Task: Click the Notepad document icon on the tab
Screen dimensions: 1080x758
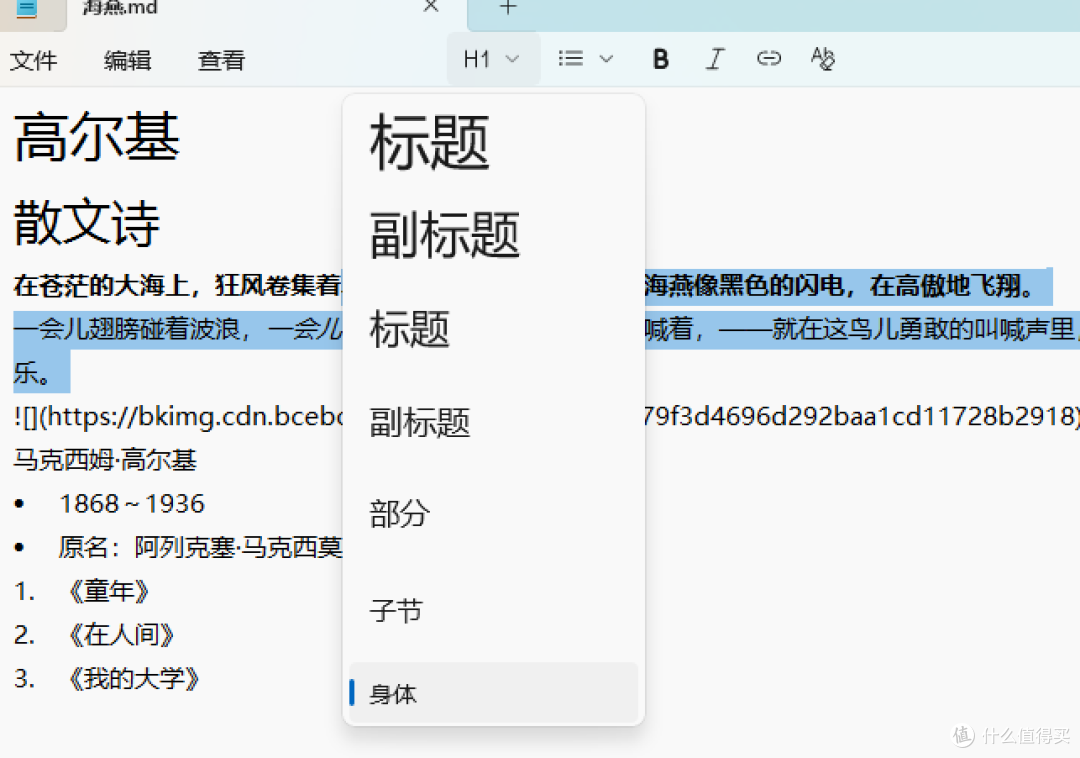Action: [27, 8]
